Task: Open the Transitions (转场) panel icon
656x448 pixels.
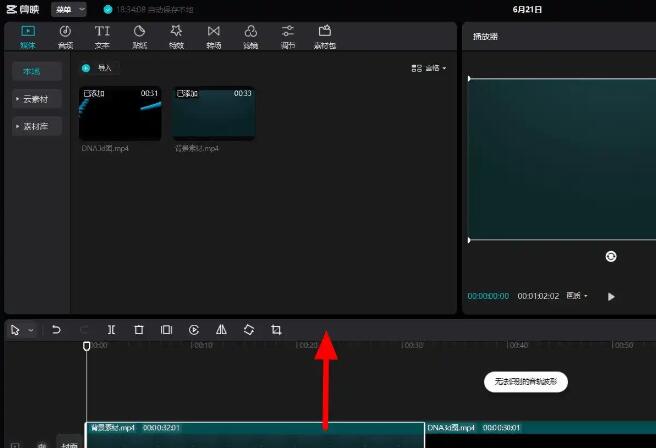Action: [213, 36]
